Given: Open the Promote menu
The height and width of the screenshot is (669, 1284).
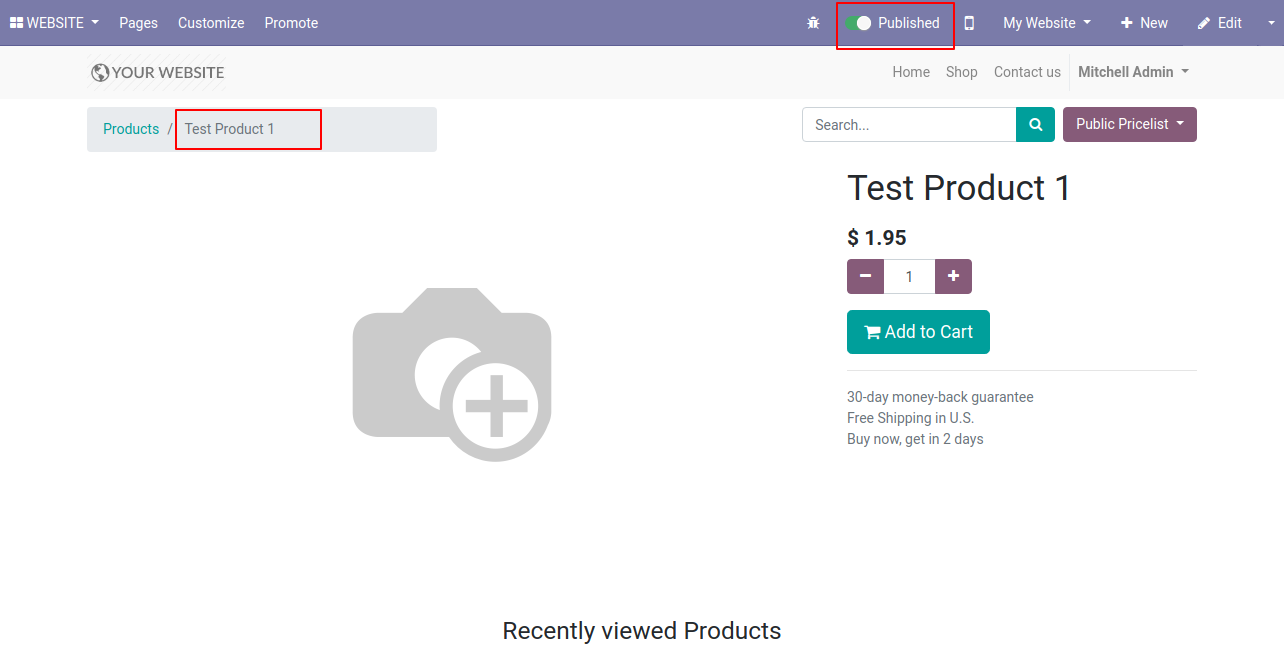Looking at the screenshot, I should [291, 23].
